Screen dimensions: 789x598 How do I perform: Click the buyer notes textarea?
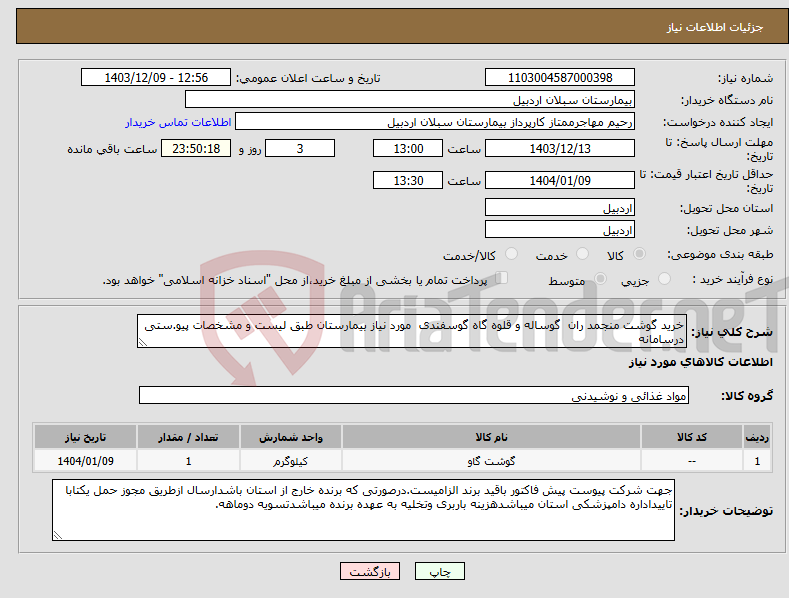pos(363,510)
